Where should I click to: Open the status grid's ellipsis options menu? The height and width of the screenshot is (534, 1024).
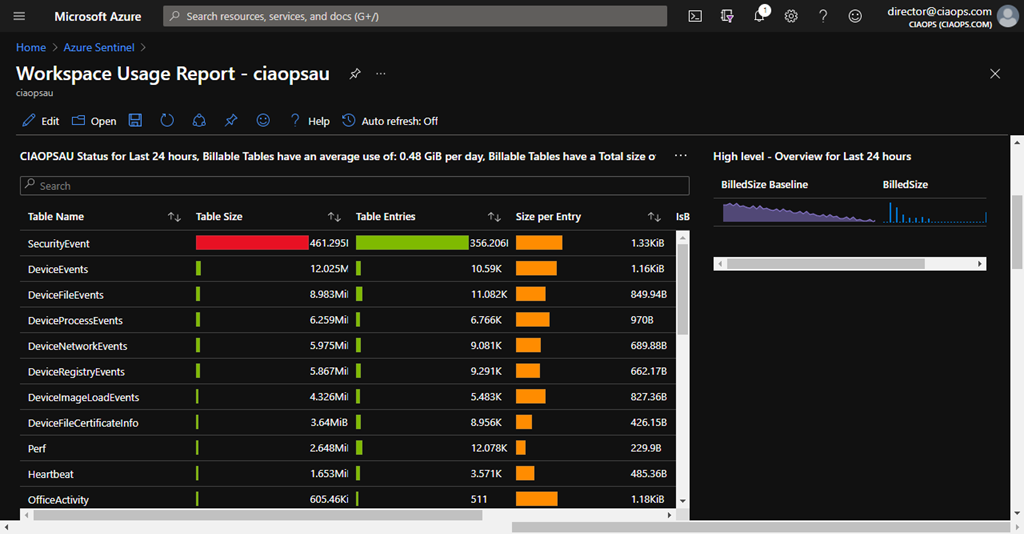tap(681, 156)
